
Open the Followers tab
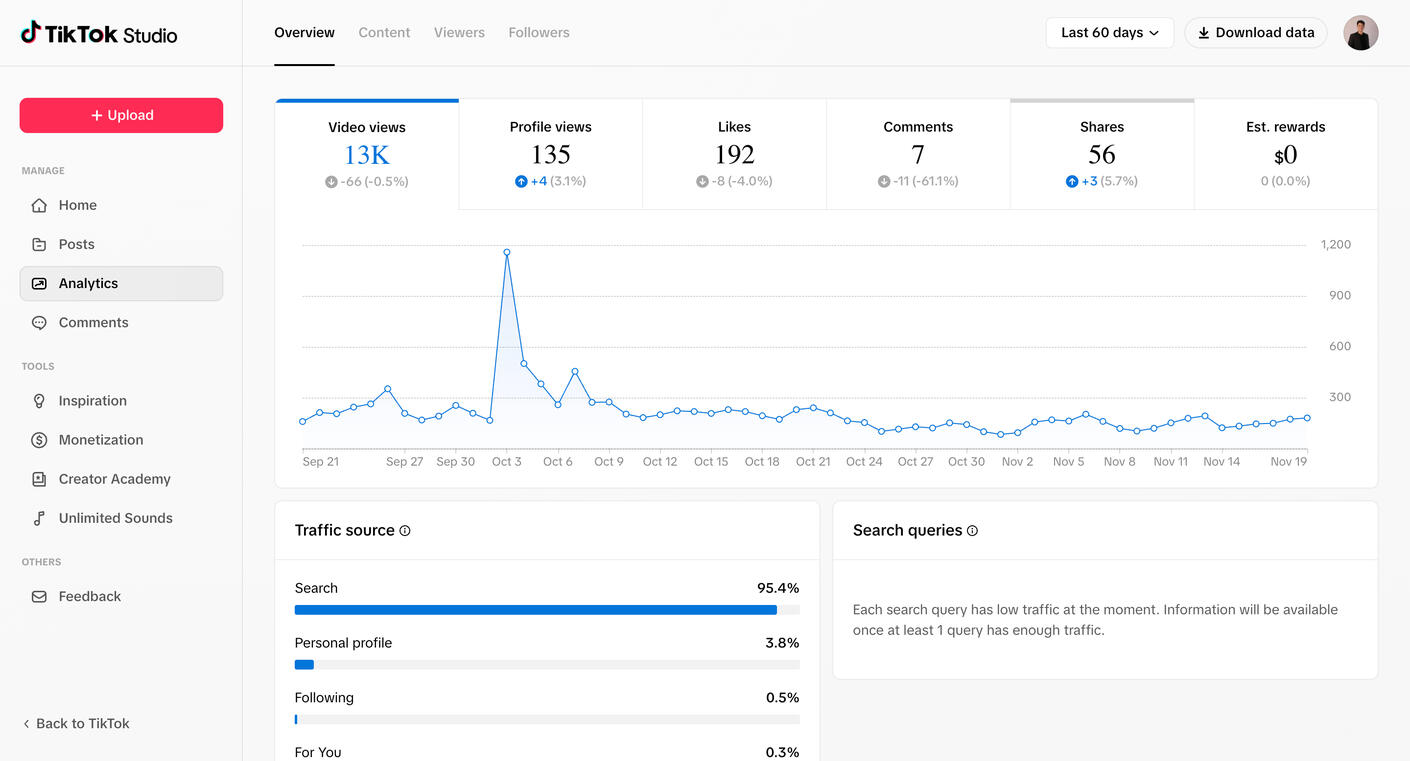tap(538, 33)
